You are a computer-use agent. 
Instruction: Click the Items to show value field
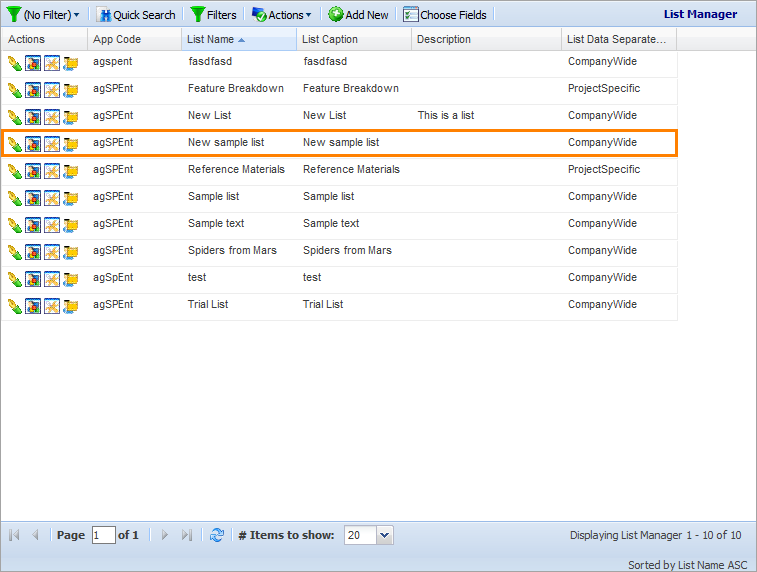(360, 535)
